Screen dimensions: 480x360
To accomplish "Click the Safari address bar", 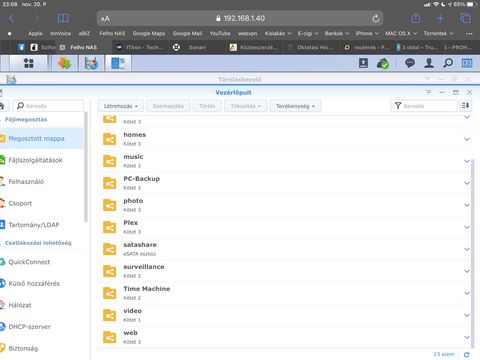I will pyautogui.click(x=240, y=18).
